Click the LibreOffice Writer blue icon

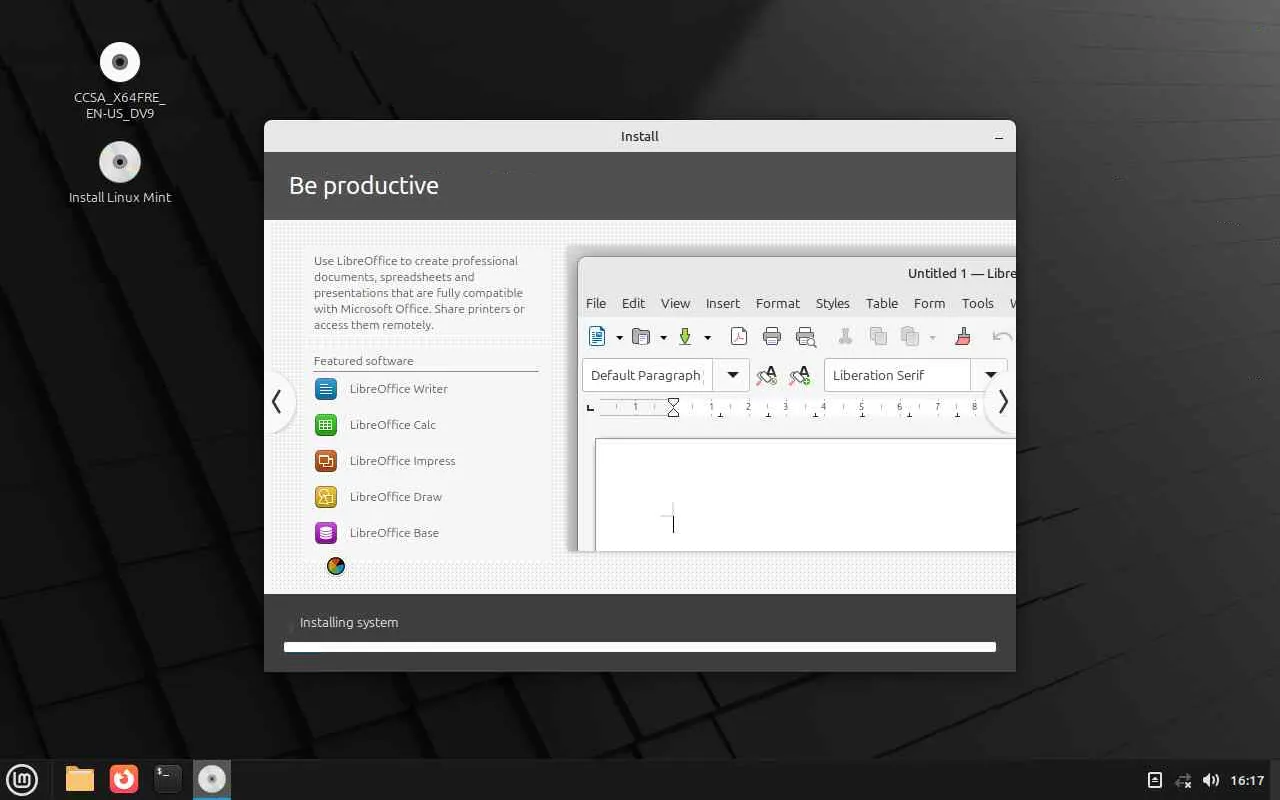pyautogui.click(x=326, y=389)
